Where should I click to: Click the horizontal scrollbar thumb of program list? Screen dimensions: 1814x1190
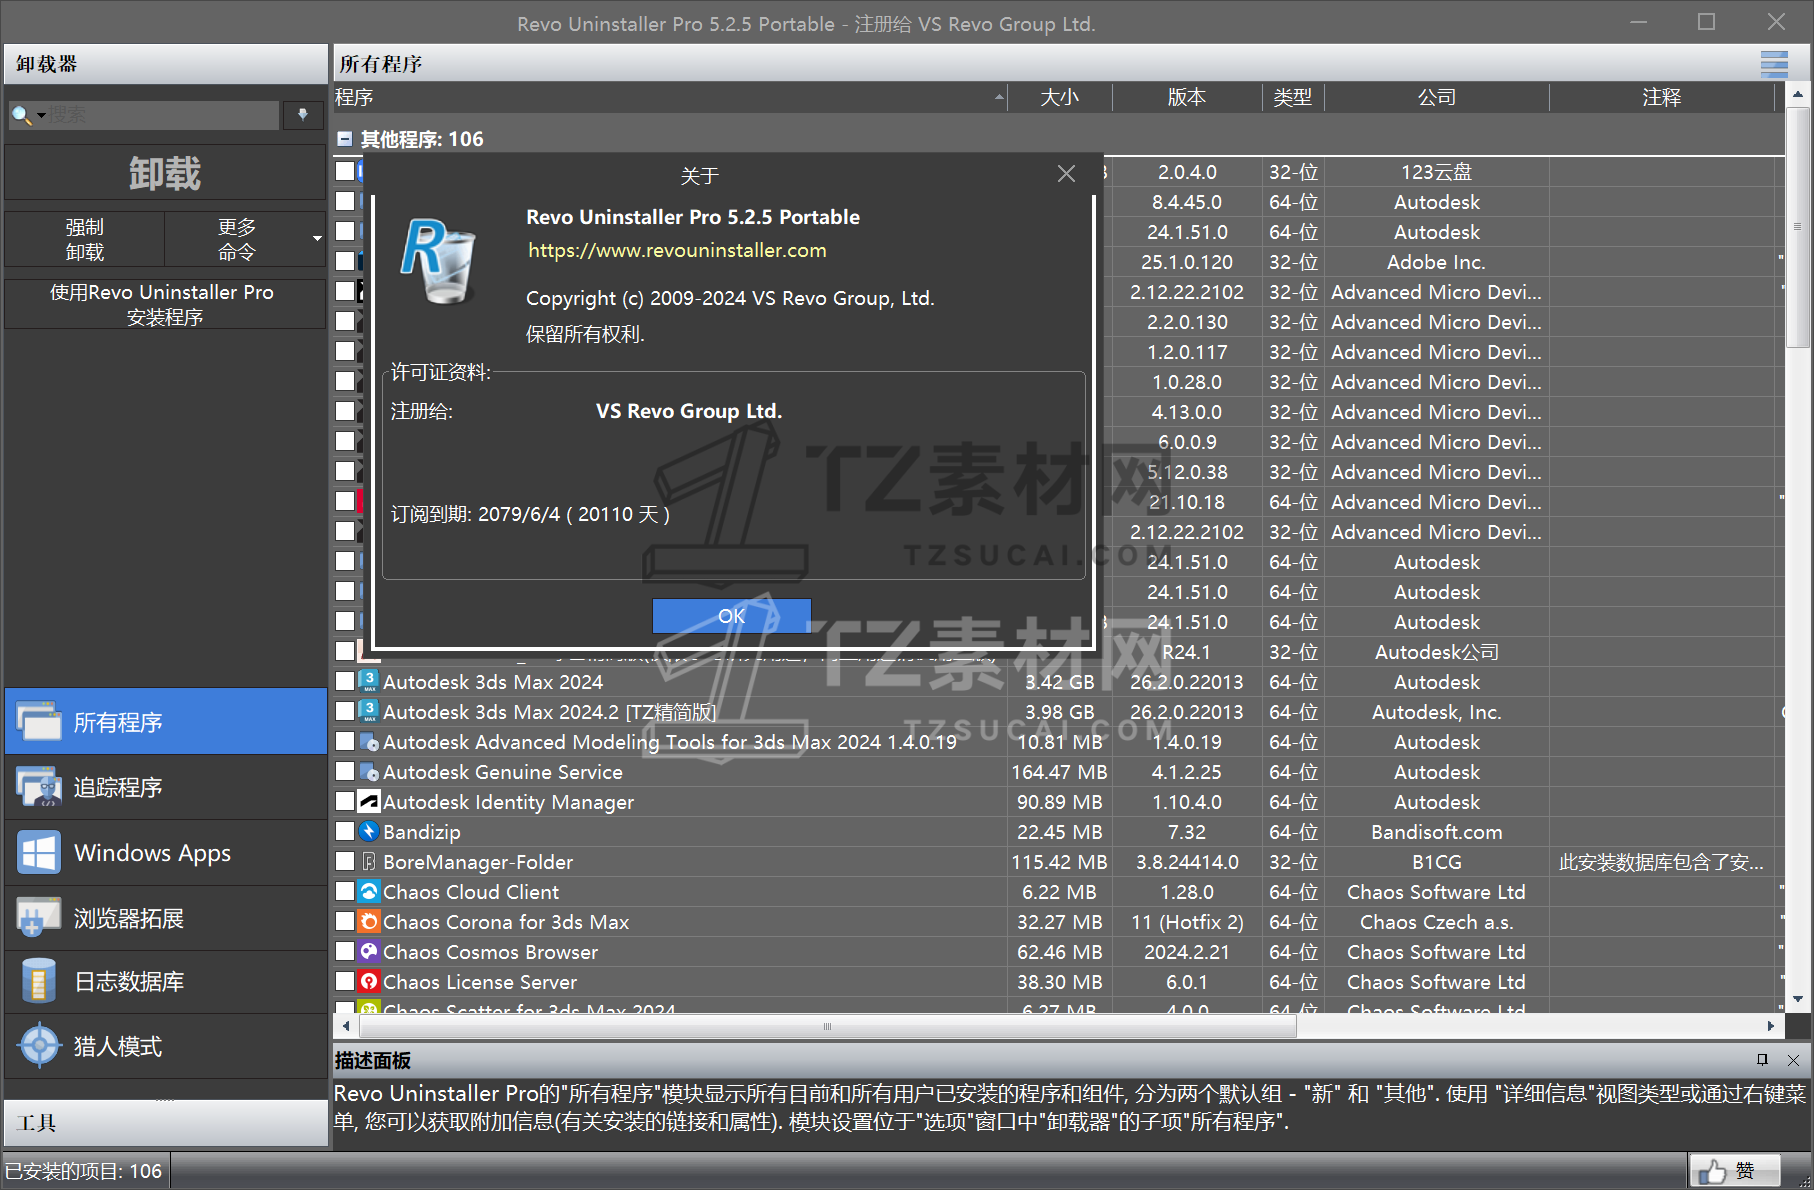[x=827, y=1026]
